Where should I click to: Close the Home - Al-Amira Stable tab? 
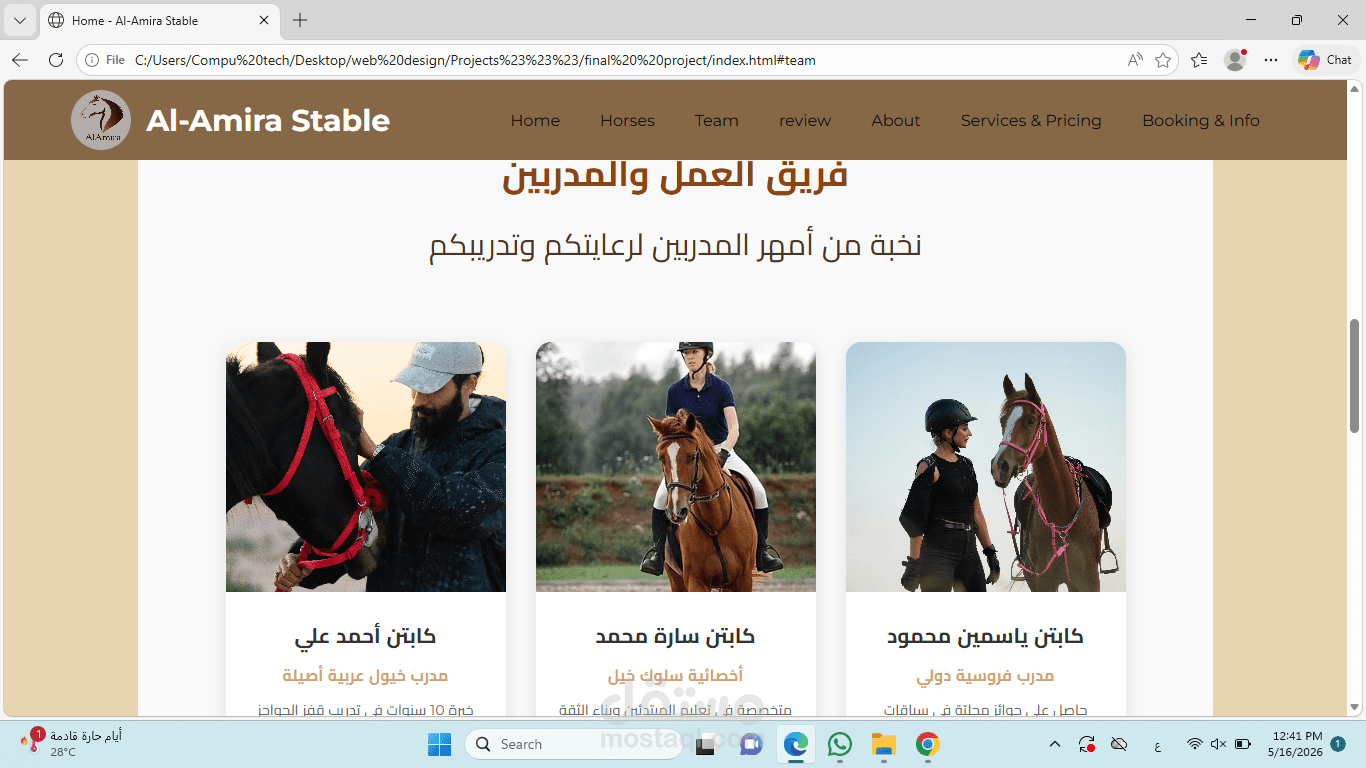(x=264, y=20)
